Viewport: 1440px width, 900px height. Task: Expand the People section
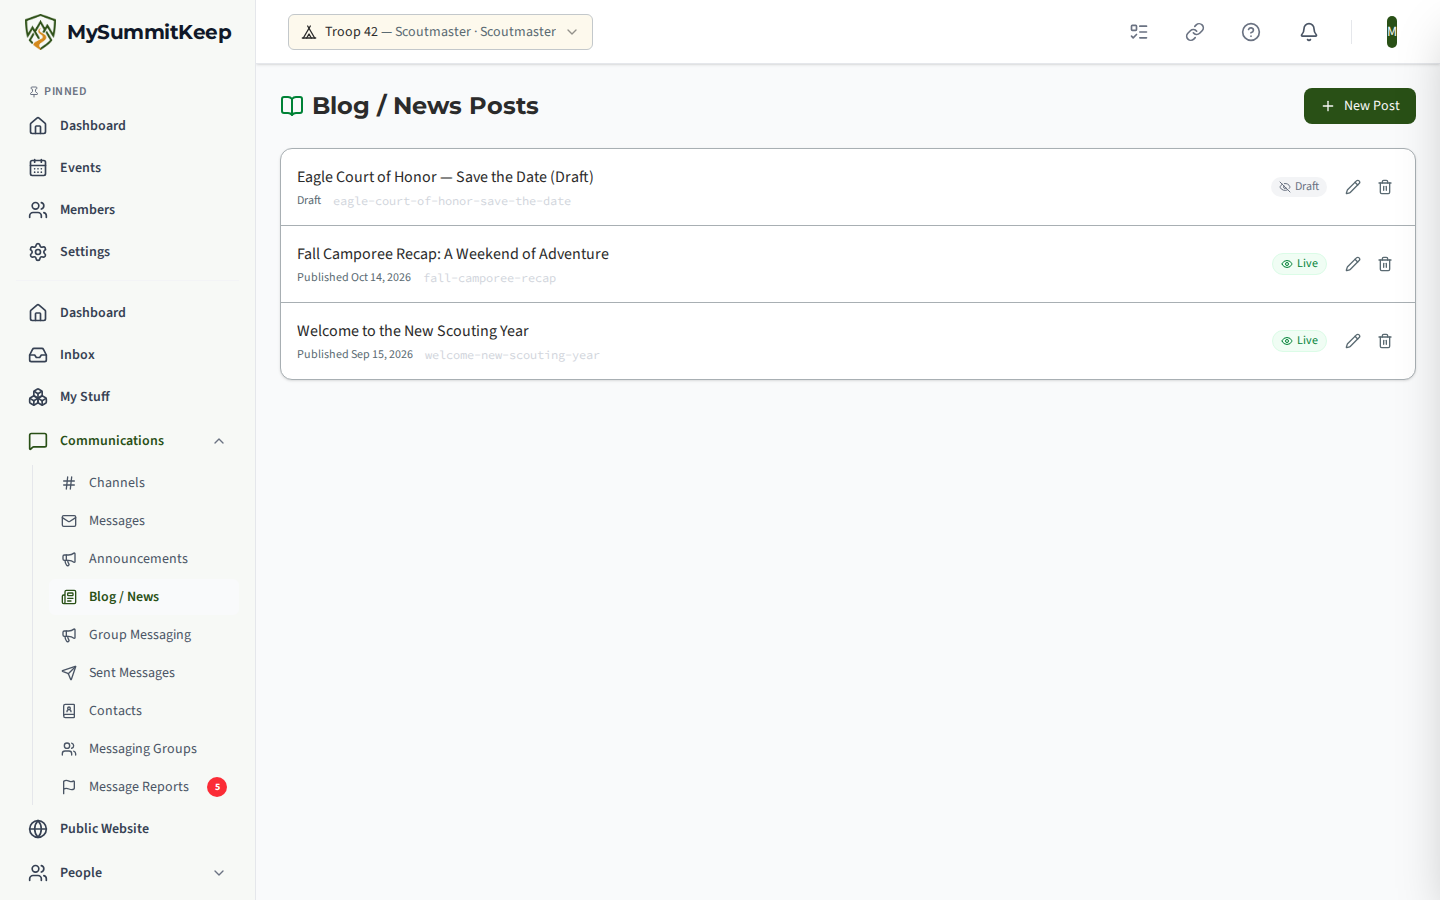pos(128,873)
